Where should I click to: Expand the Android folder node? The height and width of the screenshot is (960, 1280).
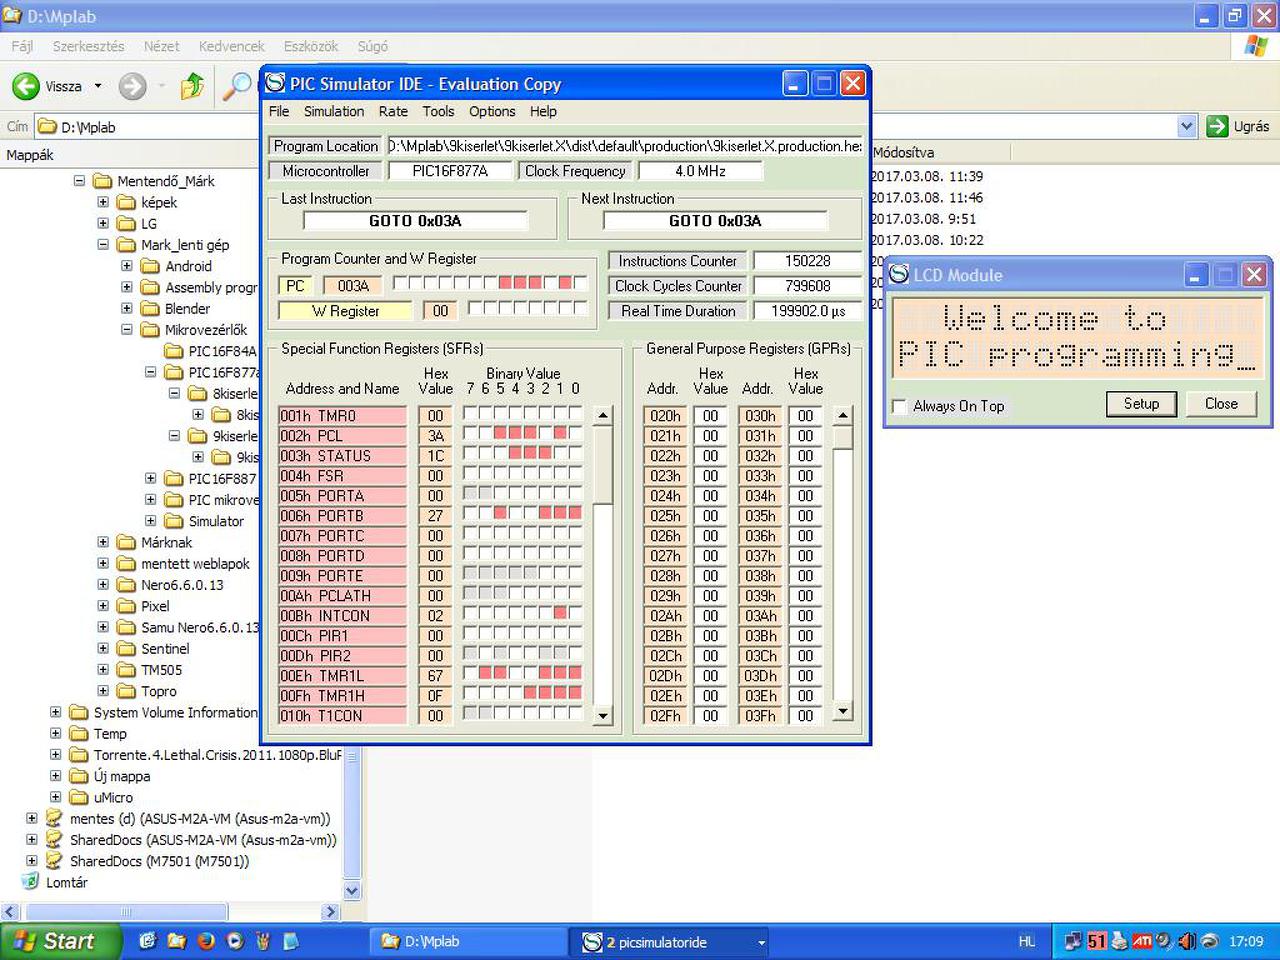[x=127, y=266]
